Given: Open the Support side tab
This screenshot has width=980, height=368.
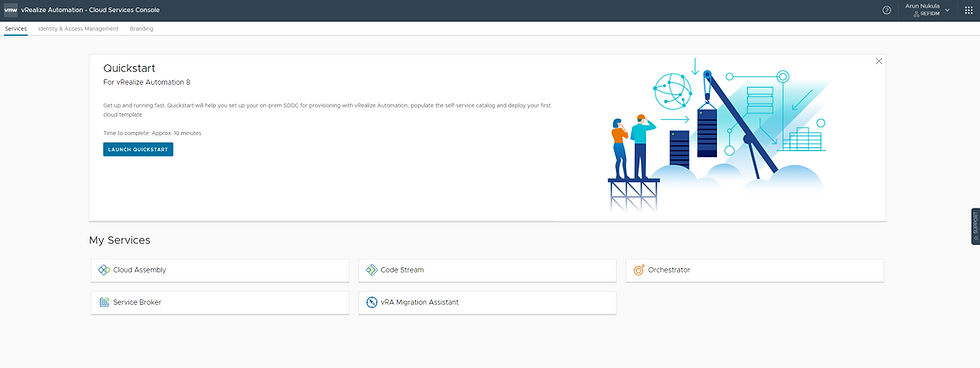Looking at the screenshot, I should click(976, 226).
